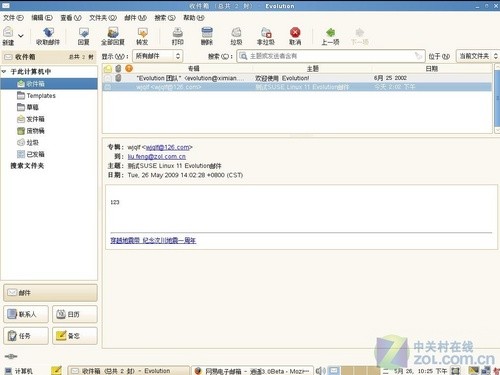The width and height of the screenshot is (500, 375).
Task: Go to previous message with 上一项 arrow
Action: (x=330, y=32)
